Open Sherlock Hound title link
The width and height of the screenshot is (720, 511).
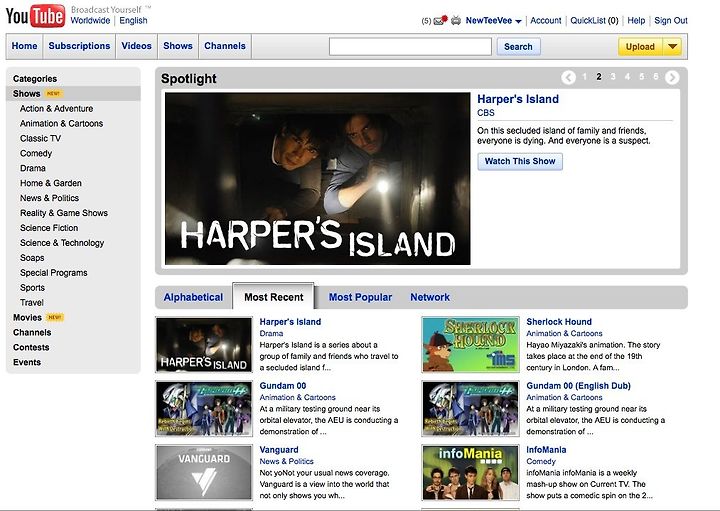point(559,322)
